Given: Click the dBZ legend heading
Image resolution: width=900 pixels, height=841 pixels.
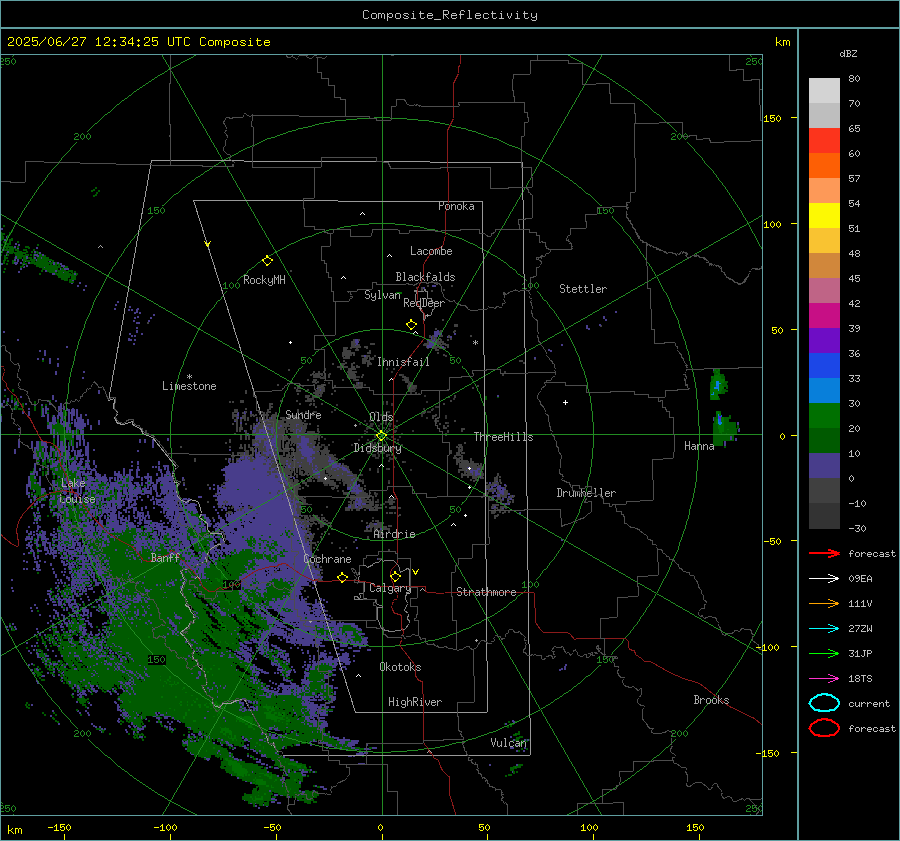Looking at the screenshot, I should click(848, 53).
